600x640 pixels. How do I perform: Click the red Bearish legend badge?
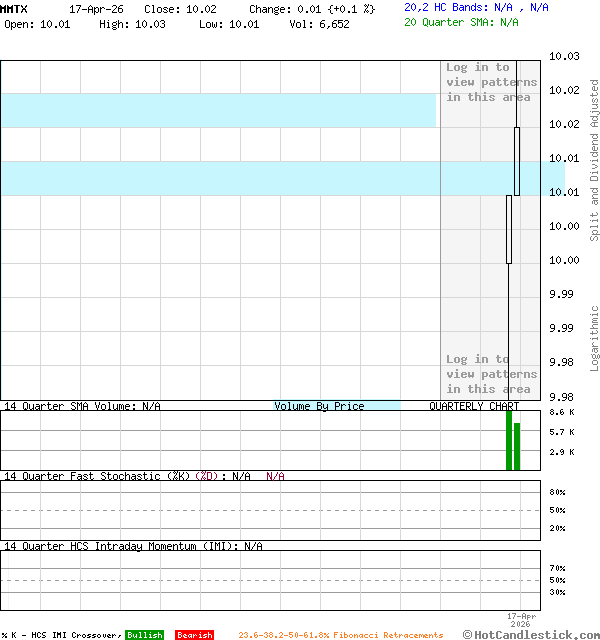pos(194,635)
